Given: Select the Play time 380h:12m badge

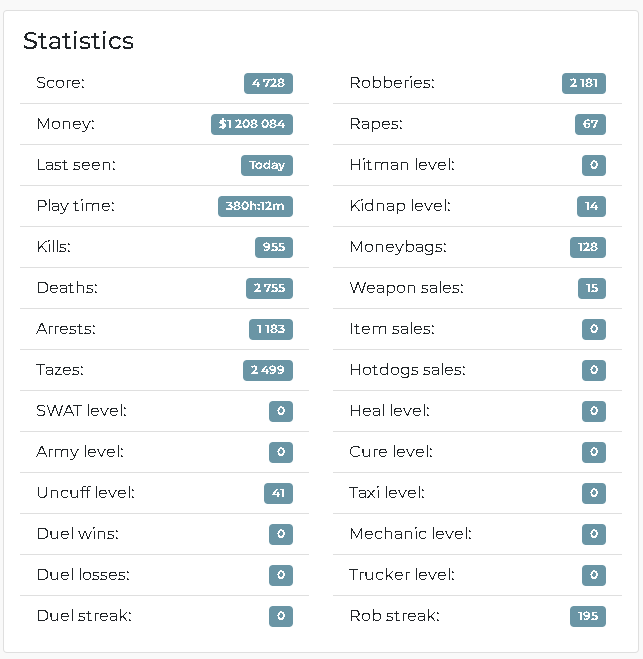Looking at the screenshot, I should coord(255,206).
